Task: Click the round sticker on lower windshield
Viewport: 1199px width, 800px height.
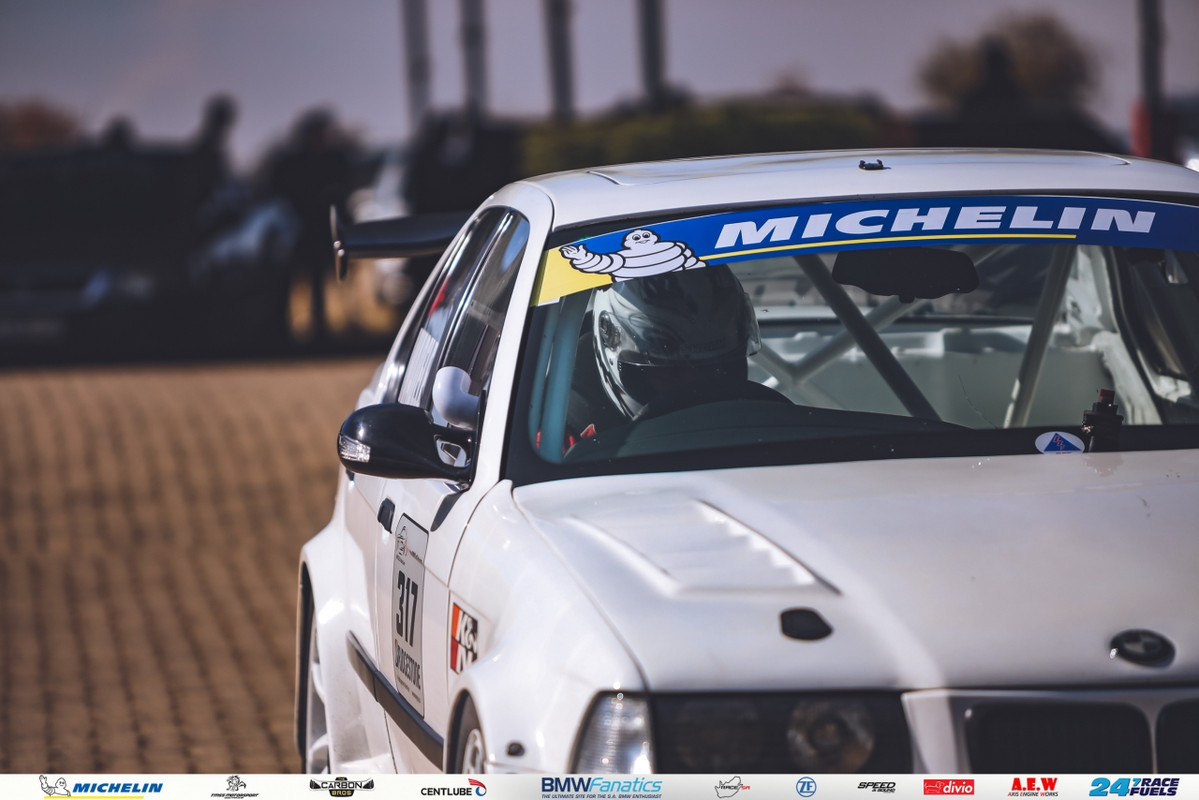Action: point(1059,442)
